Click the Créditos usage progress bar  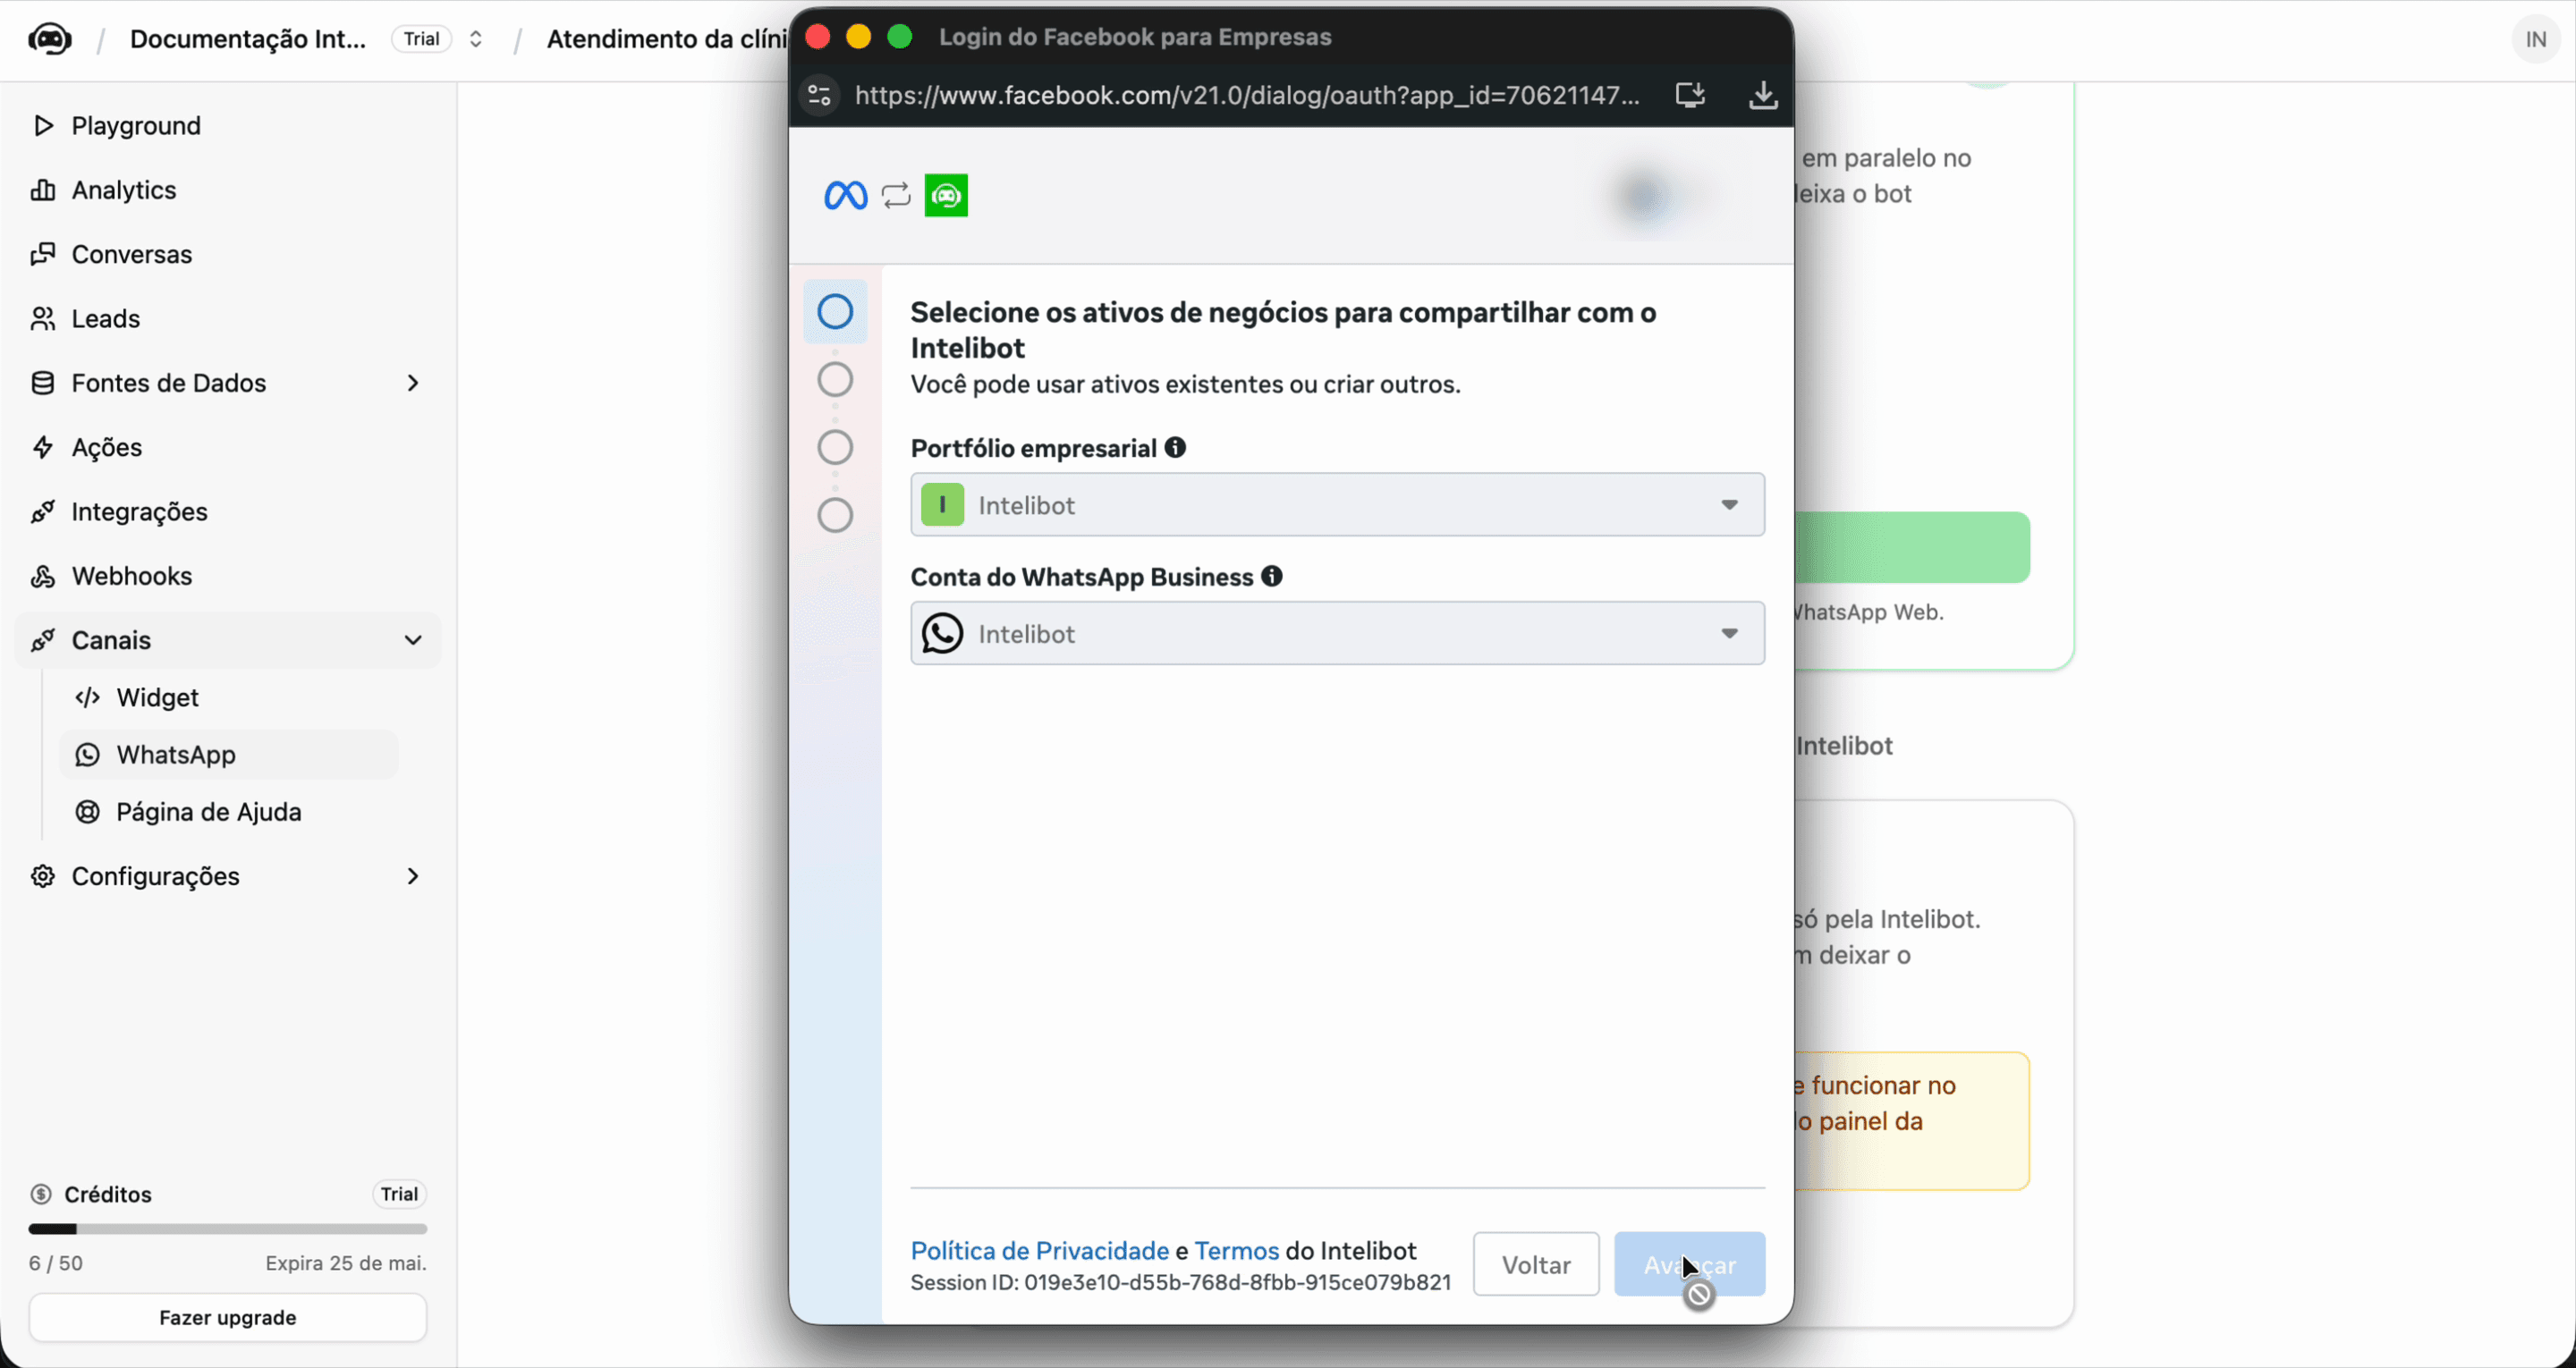(228, 1229)
